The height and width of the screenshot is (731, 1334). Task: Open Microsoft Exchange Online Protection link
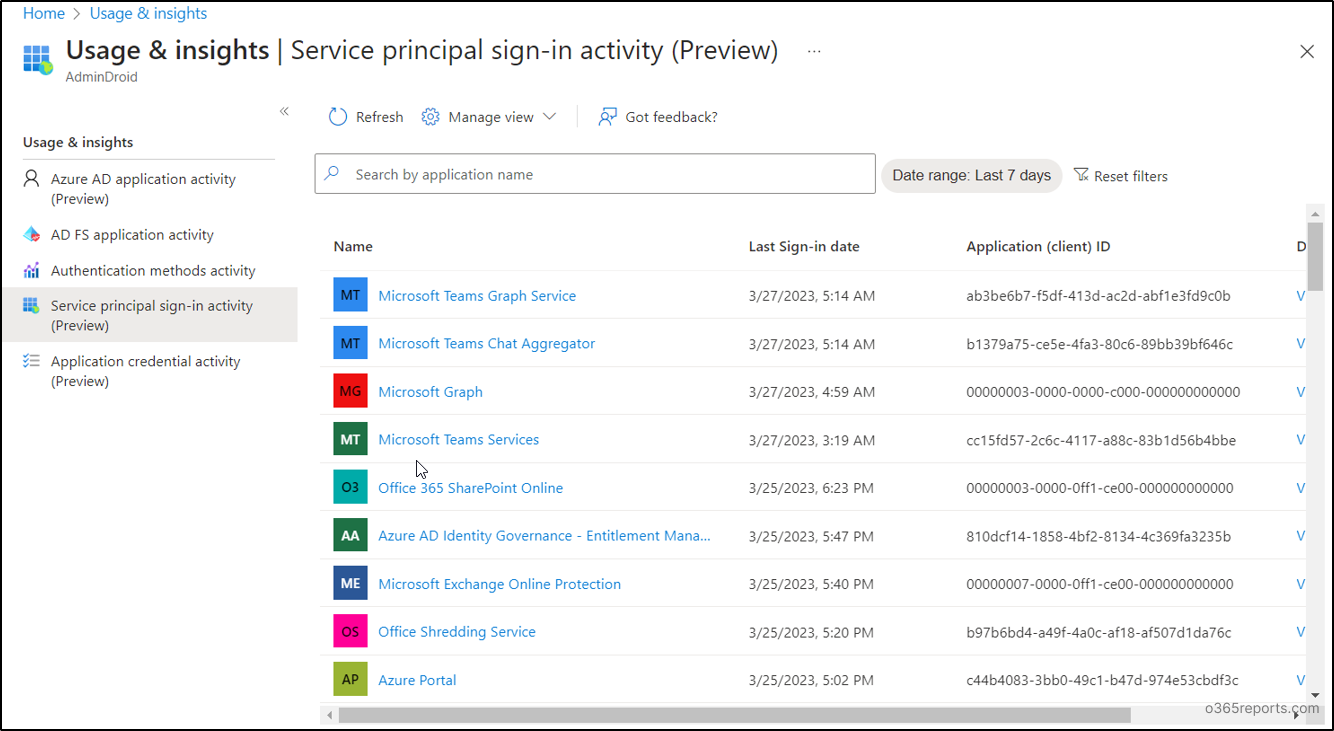click(499, 584)
